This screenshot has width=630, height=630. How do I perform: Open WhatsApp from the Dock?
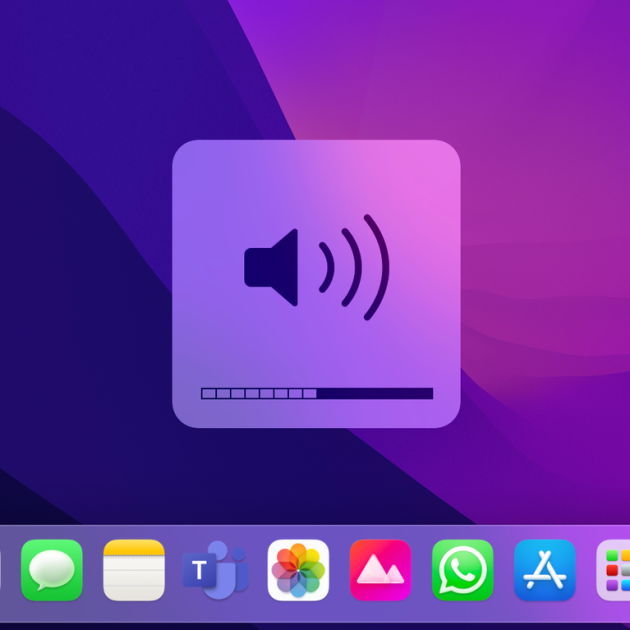pos(462,570)
